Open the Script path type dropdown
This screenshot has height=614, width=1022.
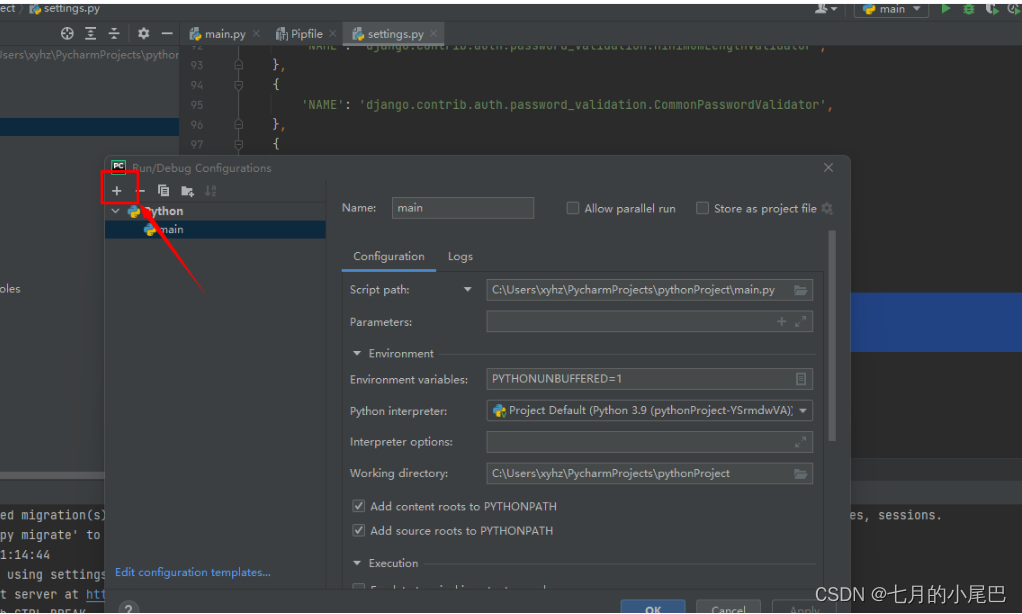tap(467, 290)
